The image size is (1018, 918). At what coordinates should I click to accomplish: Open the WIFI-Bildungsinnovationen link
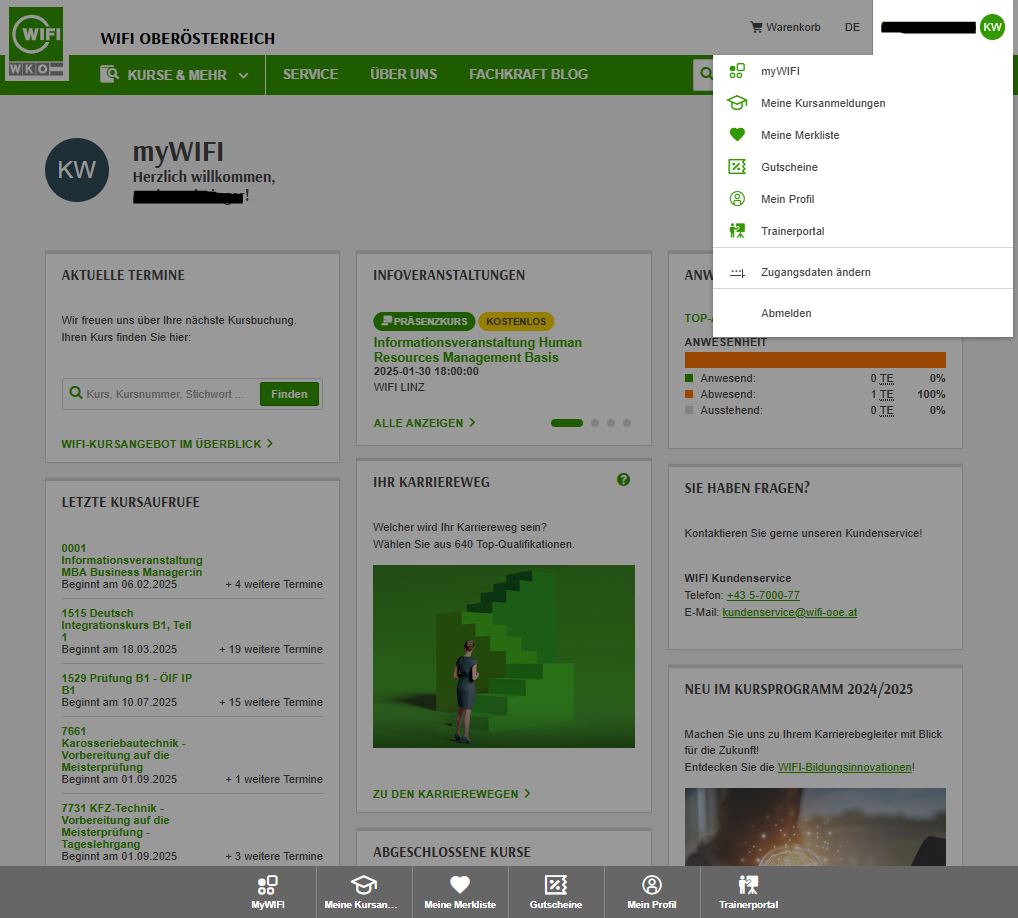pyautogui.click(x=845, y=767)
